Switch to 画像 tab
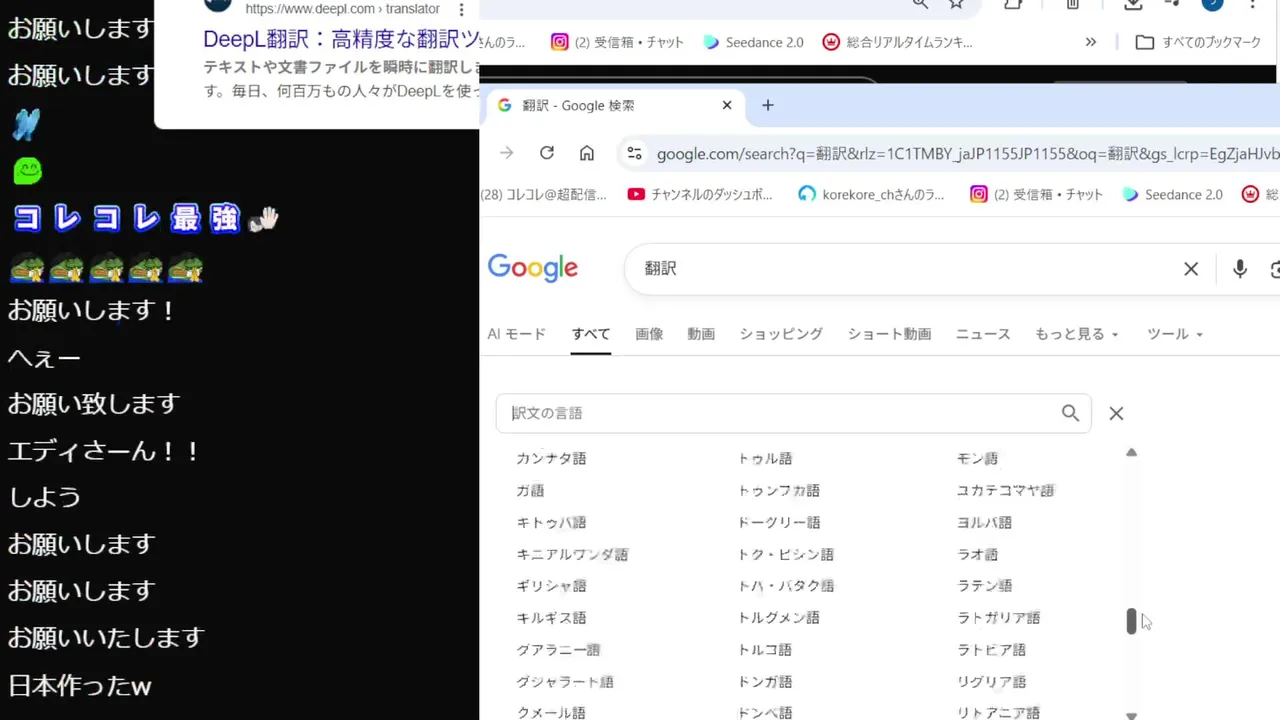Viewport: 1280px width, 720px height. pyautogui.click(x=649, y=334)
